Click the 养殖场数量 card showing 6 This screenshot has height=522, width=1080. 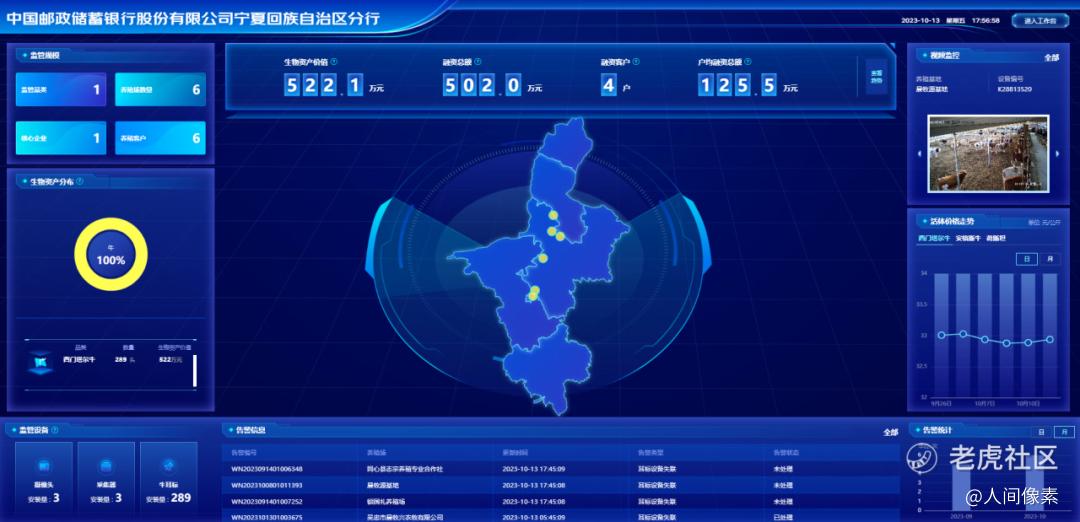click(x=160, y=90)
